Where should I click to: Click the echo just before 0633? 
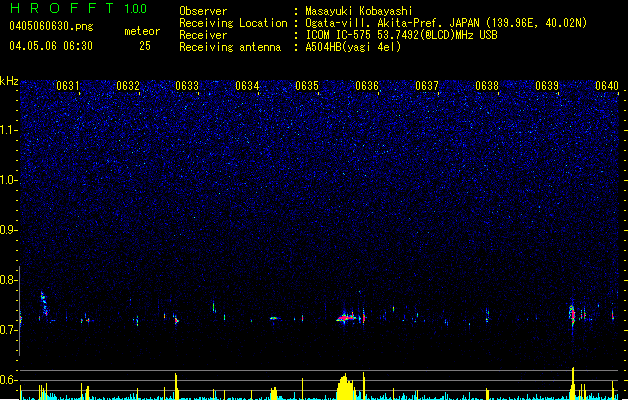176,320
